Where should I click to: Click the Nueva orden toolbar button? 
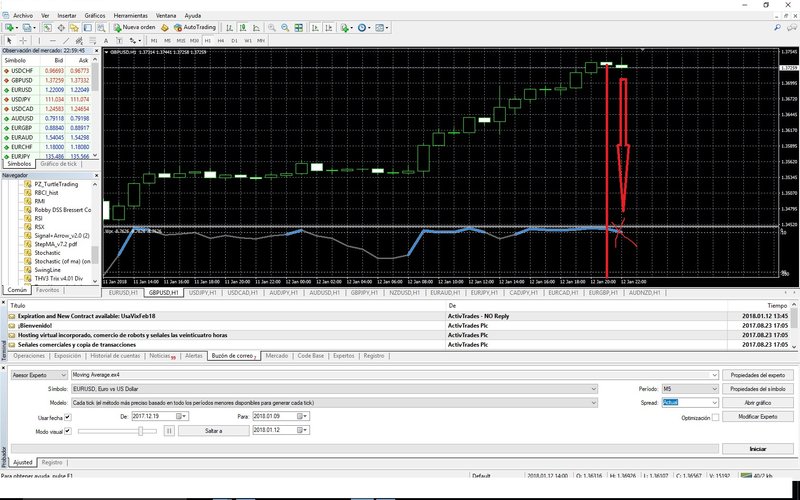tap(134, 28)
